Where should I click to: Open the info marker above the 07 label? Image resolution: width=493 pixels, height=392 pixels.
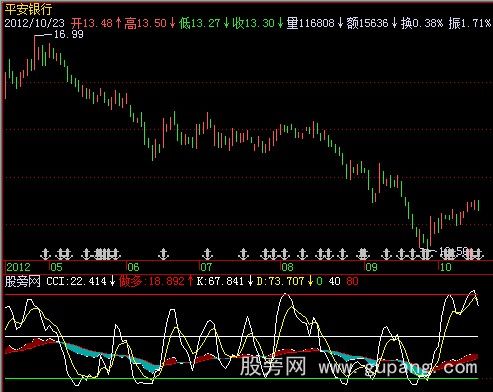[208, 254]
